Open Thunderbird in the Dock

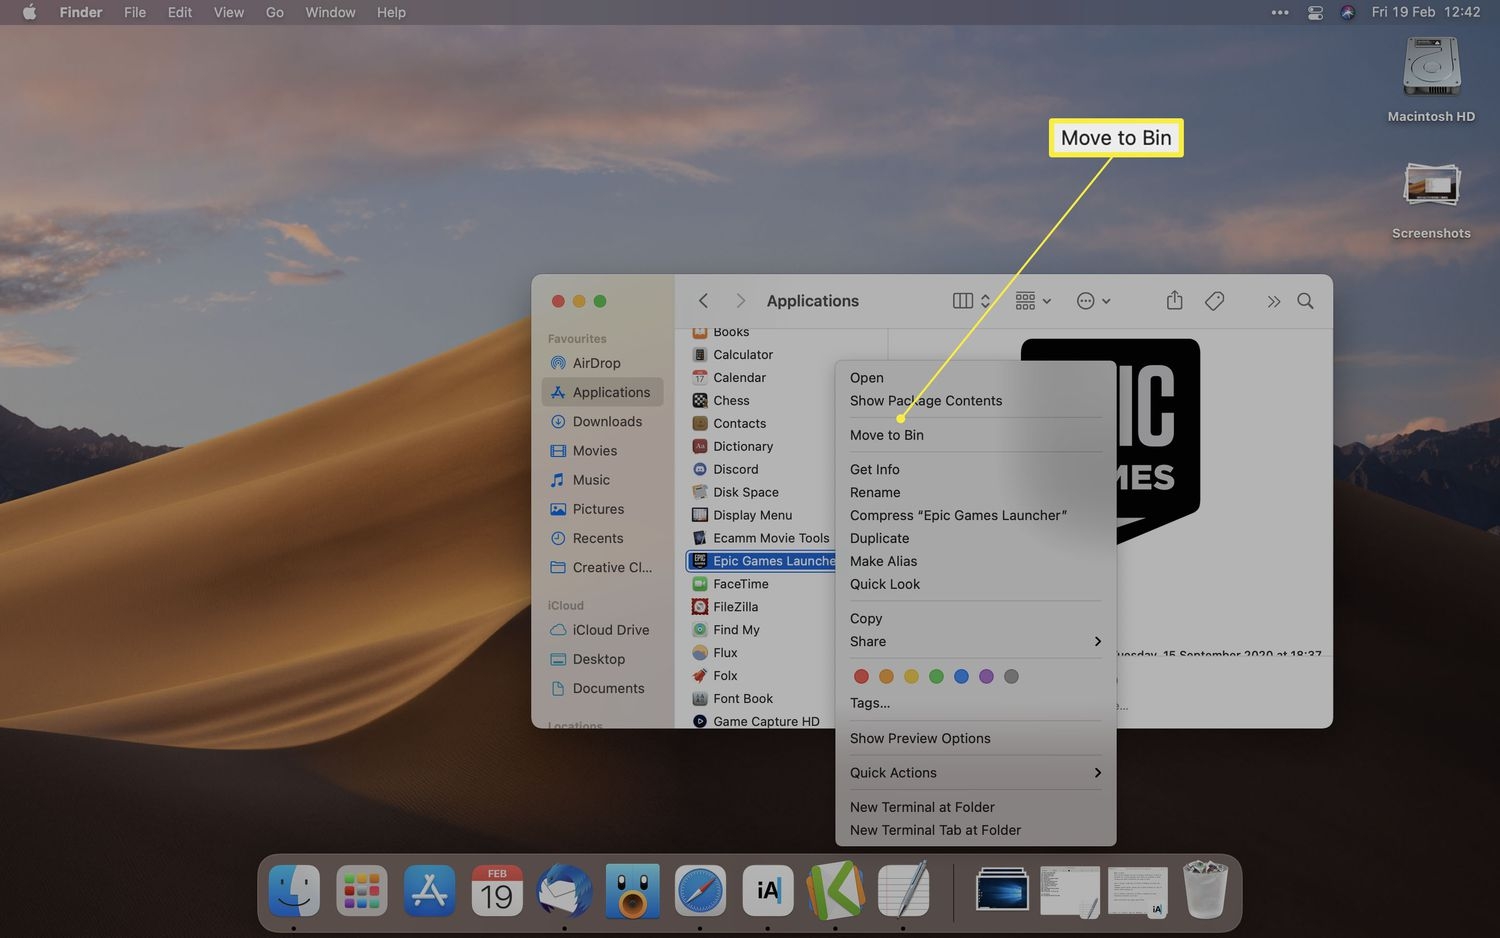(x=564, y=891)
